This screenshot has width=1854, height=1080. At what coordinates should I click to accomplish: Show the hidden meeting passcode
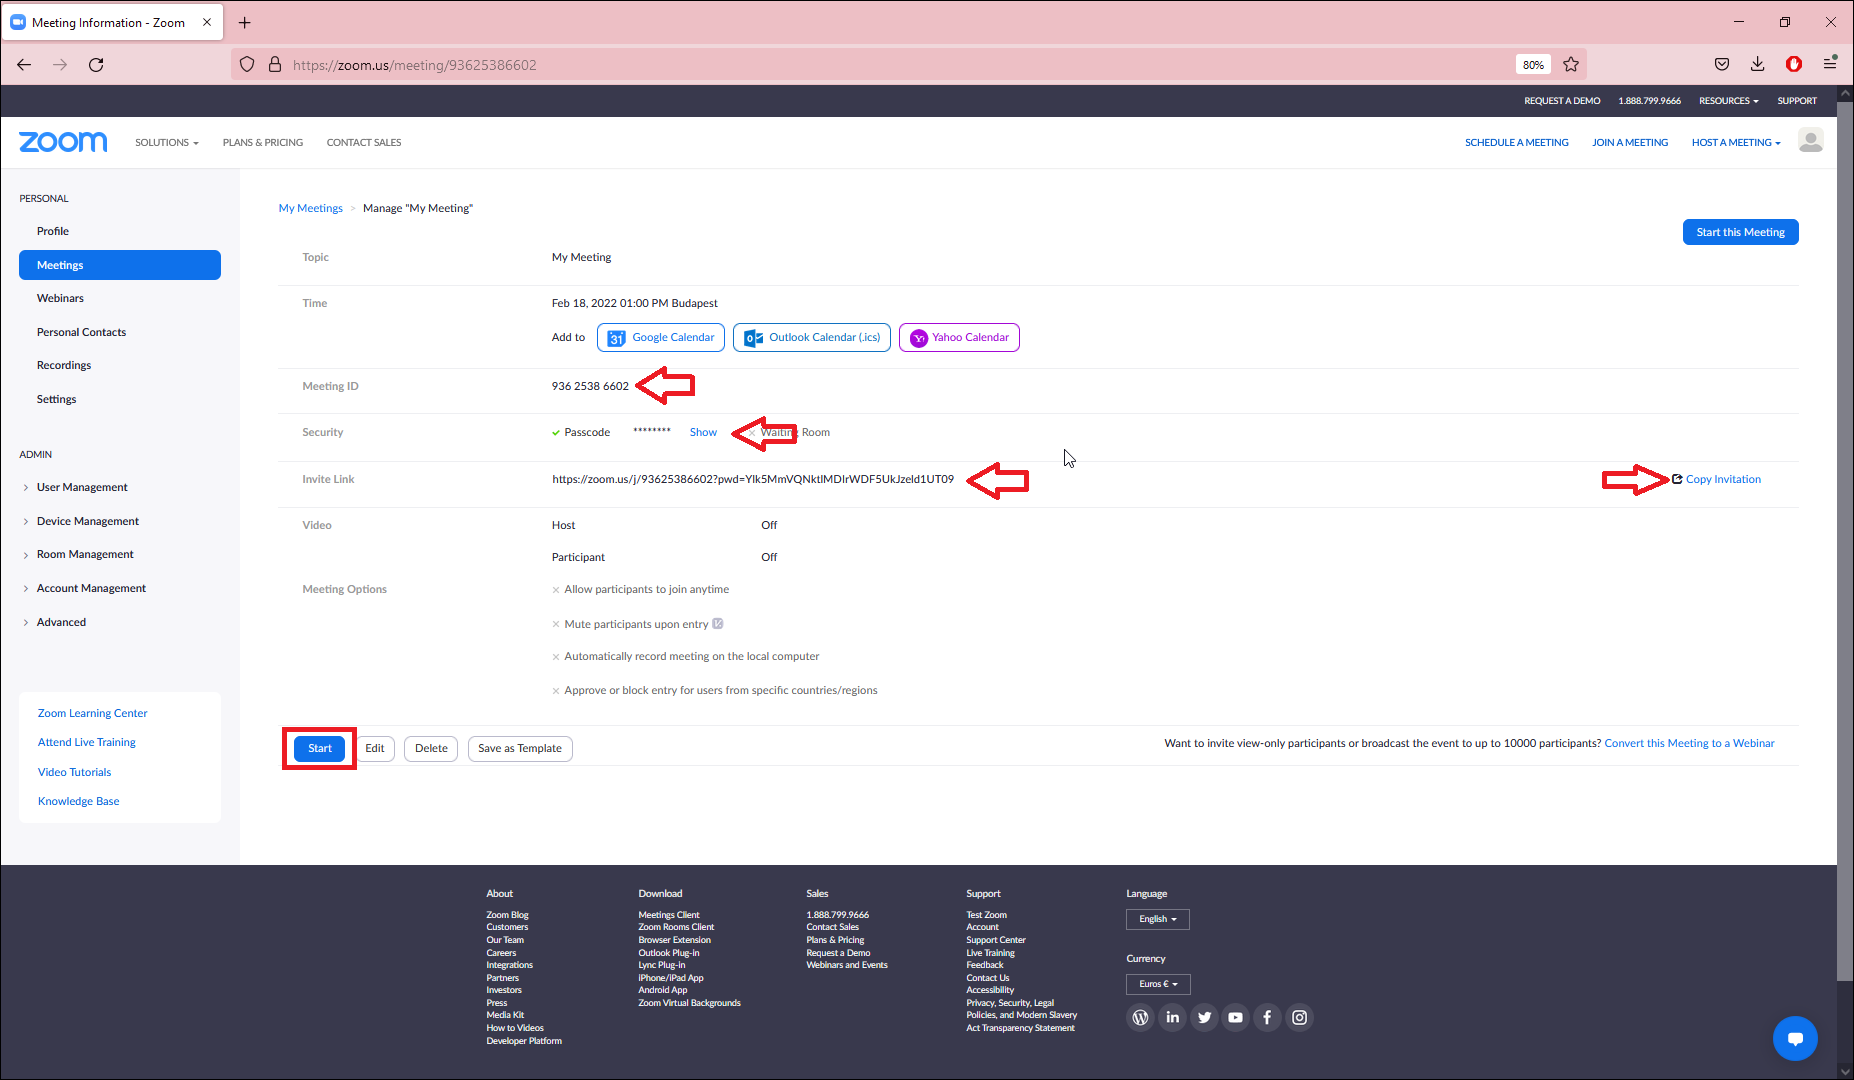tap(703, 432)
